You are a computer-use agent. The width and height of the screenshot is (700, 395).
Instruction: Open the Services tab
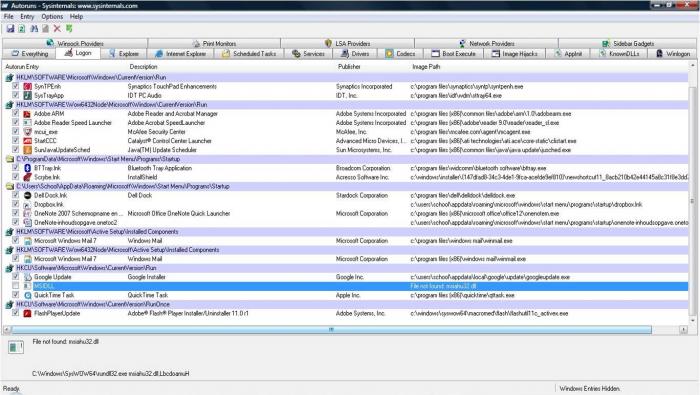308,54
